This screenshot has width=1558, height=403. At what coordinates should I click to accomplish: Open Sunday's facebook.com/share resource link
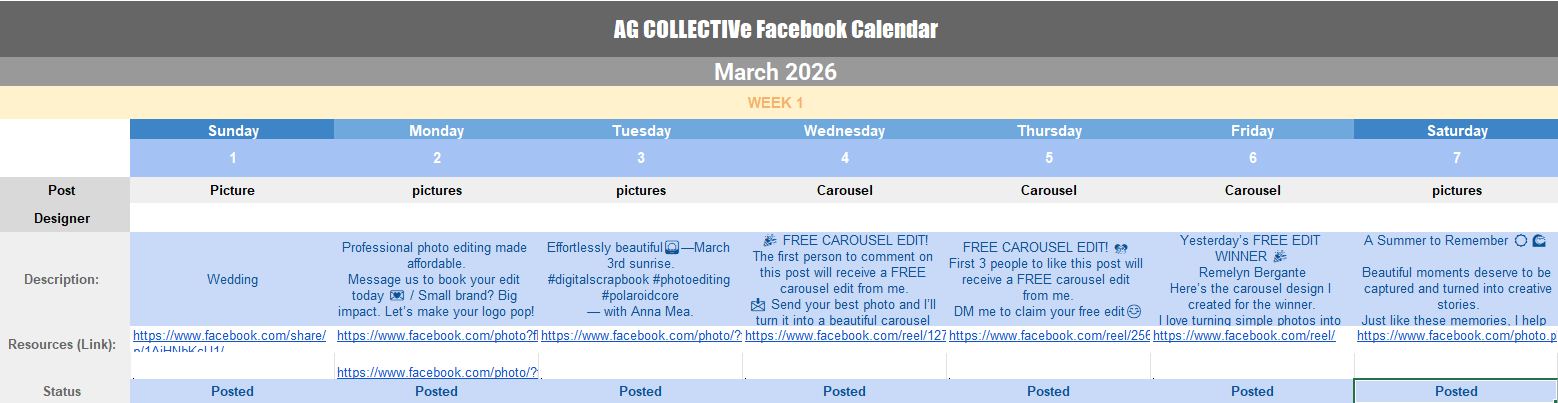point(229,336)
